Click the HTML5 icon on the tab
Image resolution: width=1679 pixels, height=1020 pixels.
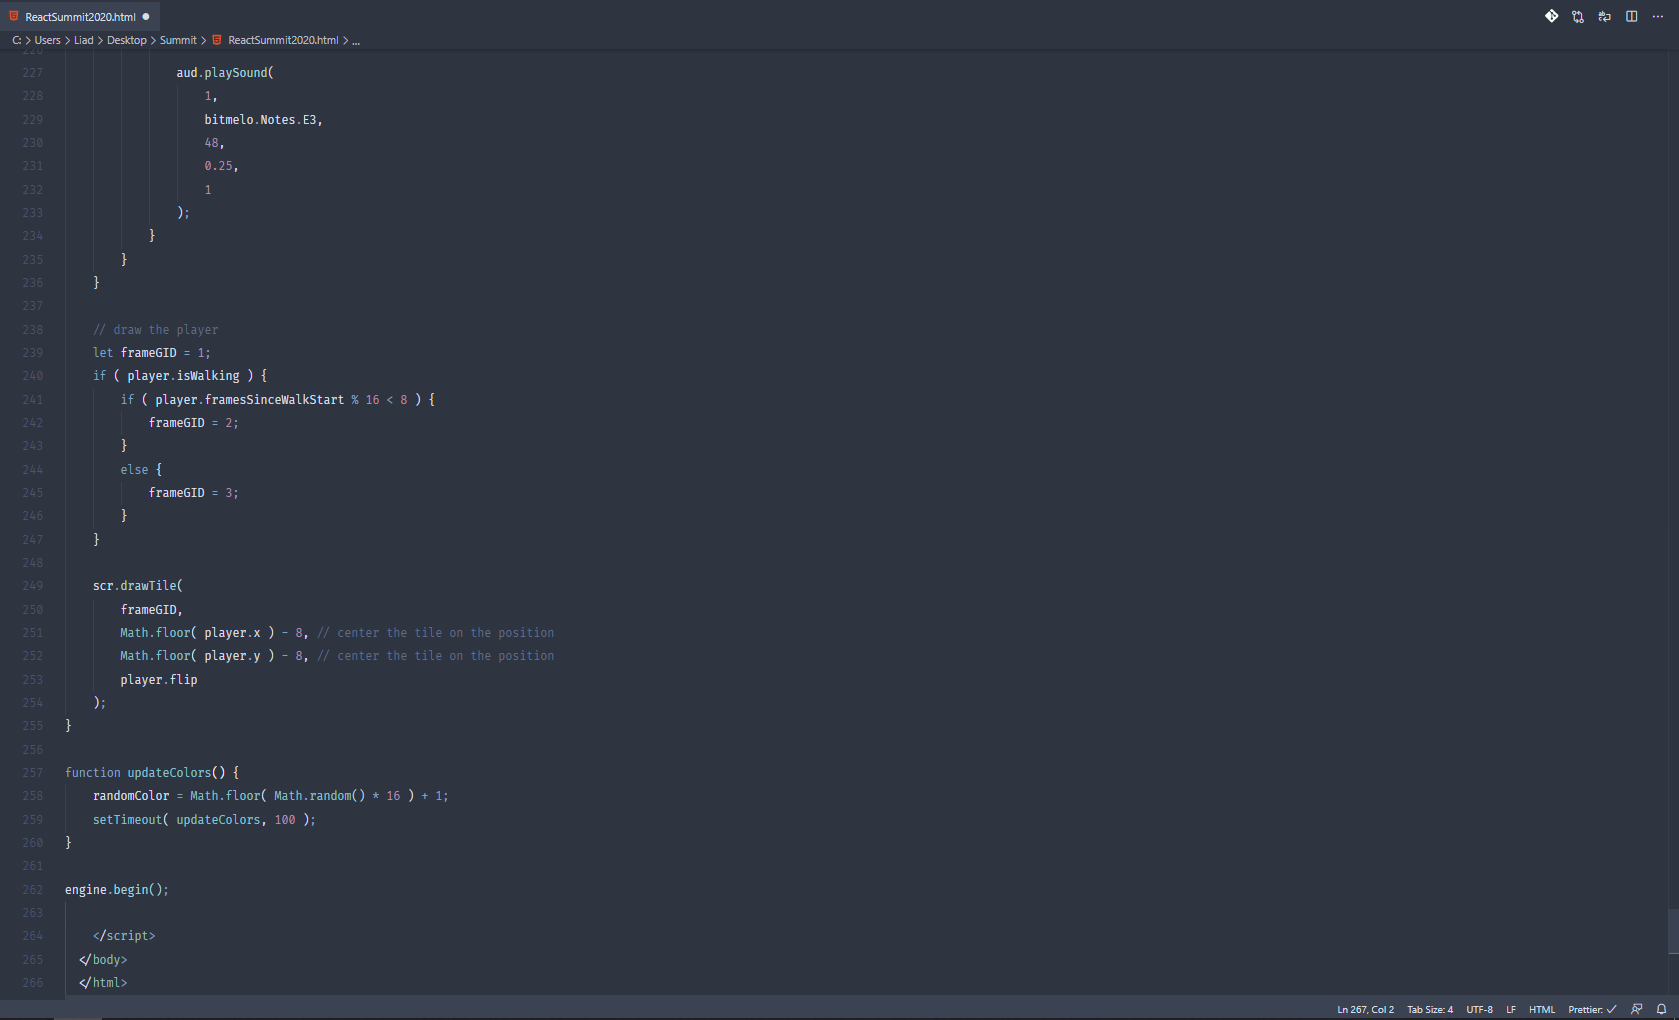(14, 16)
